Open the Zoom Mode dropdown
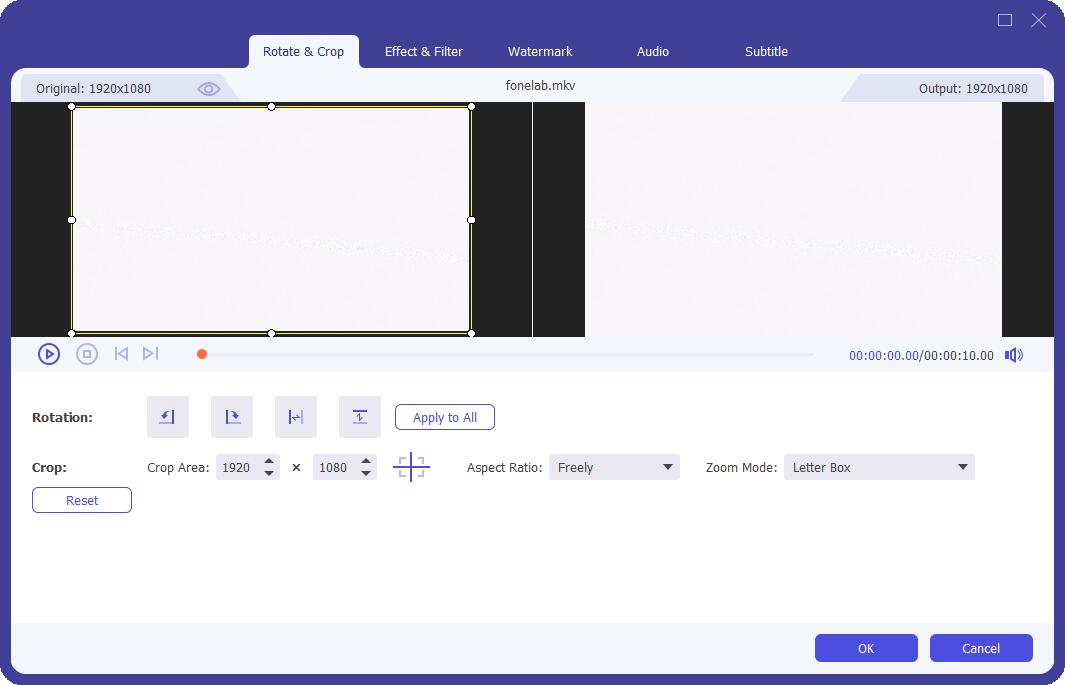 (x=879, y=467)
